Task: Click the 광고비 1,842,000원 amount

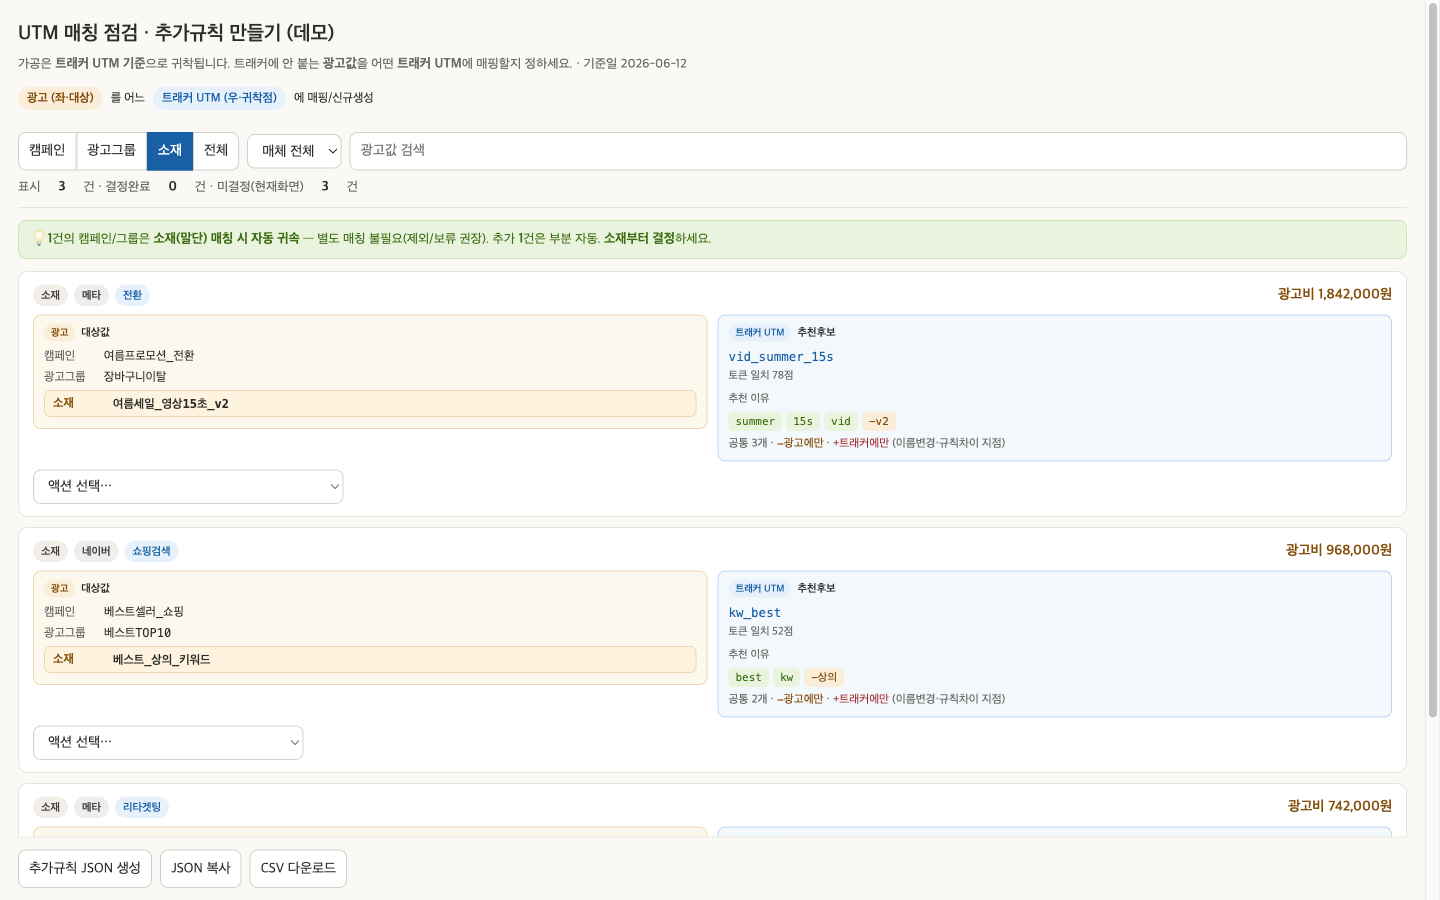Action: 1334,294
